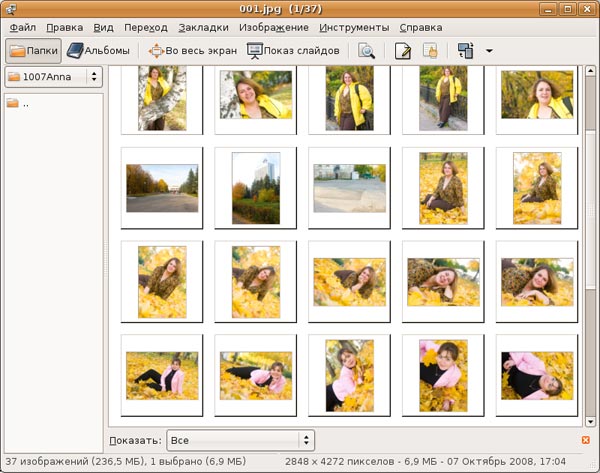
Task: Select last thumbnail in third row
Action: 537,282
